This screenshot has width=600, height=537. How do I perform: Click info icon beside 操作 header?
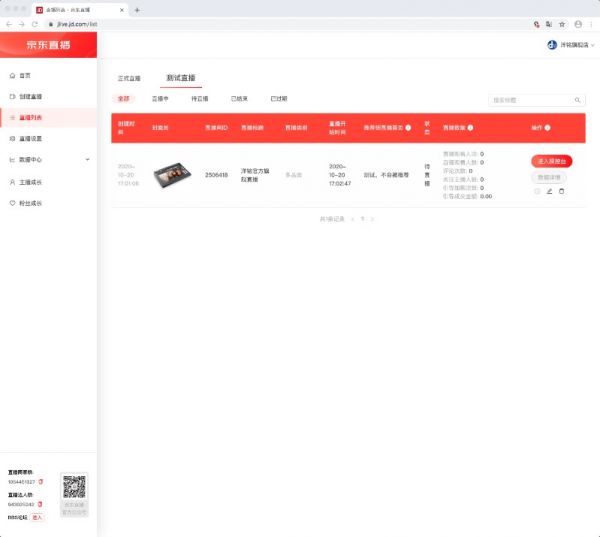pos(548,128)
